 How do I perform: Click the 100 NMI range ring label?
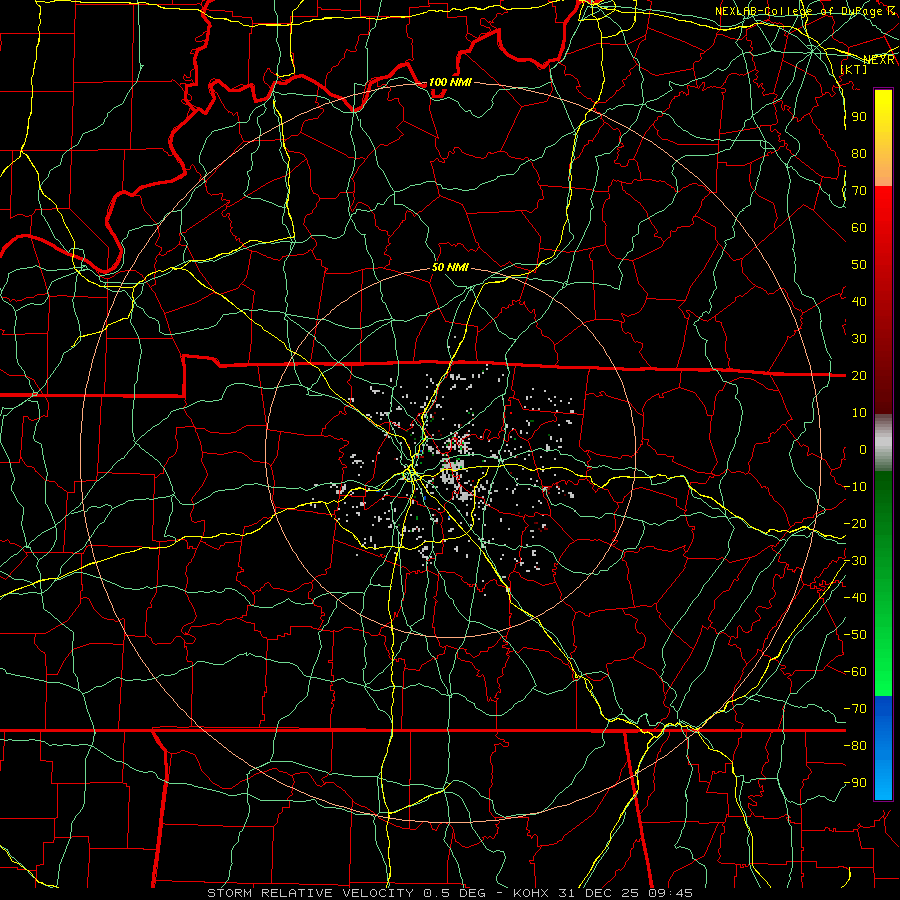tap(450, 82)
